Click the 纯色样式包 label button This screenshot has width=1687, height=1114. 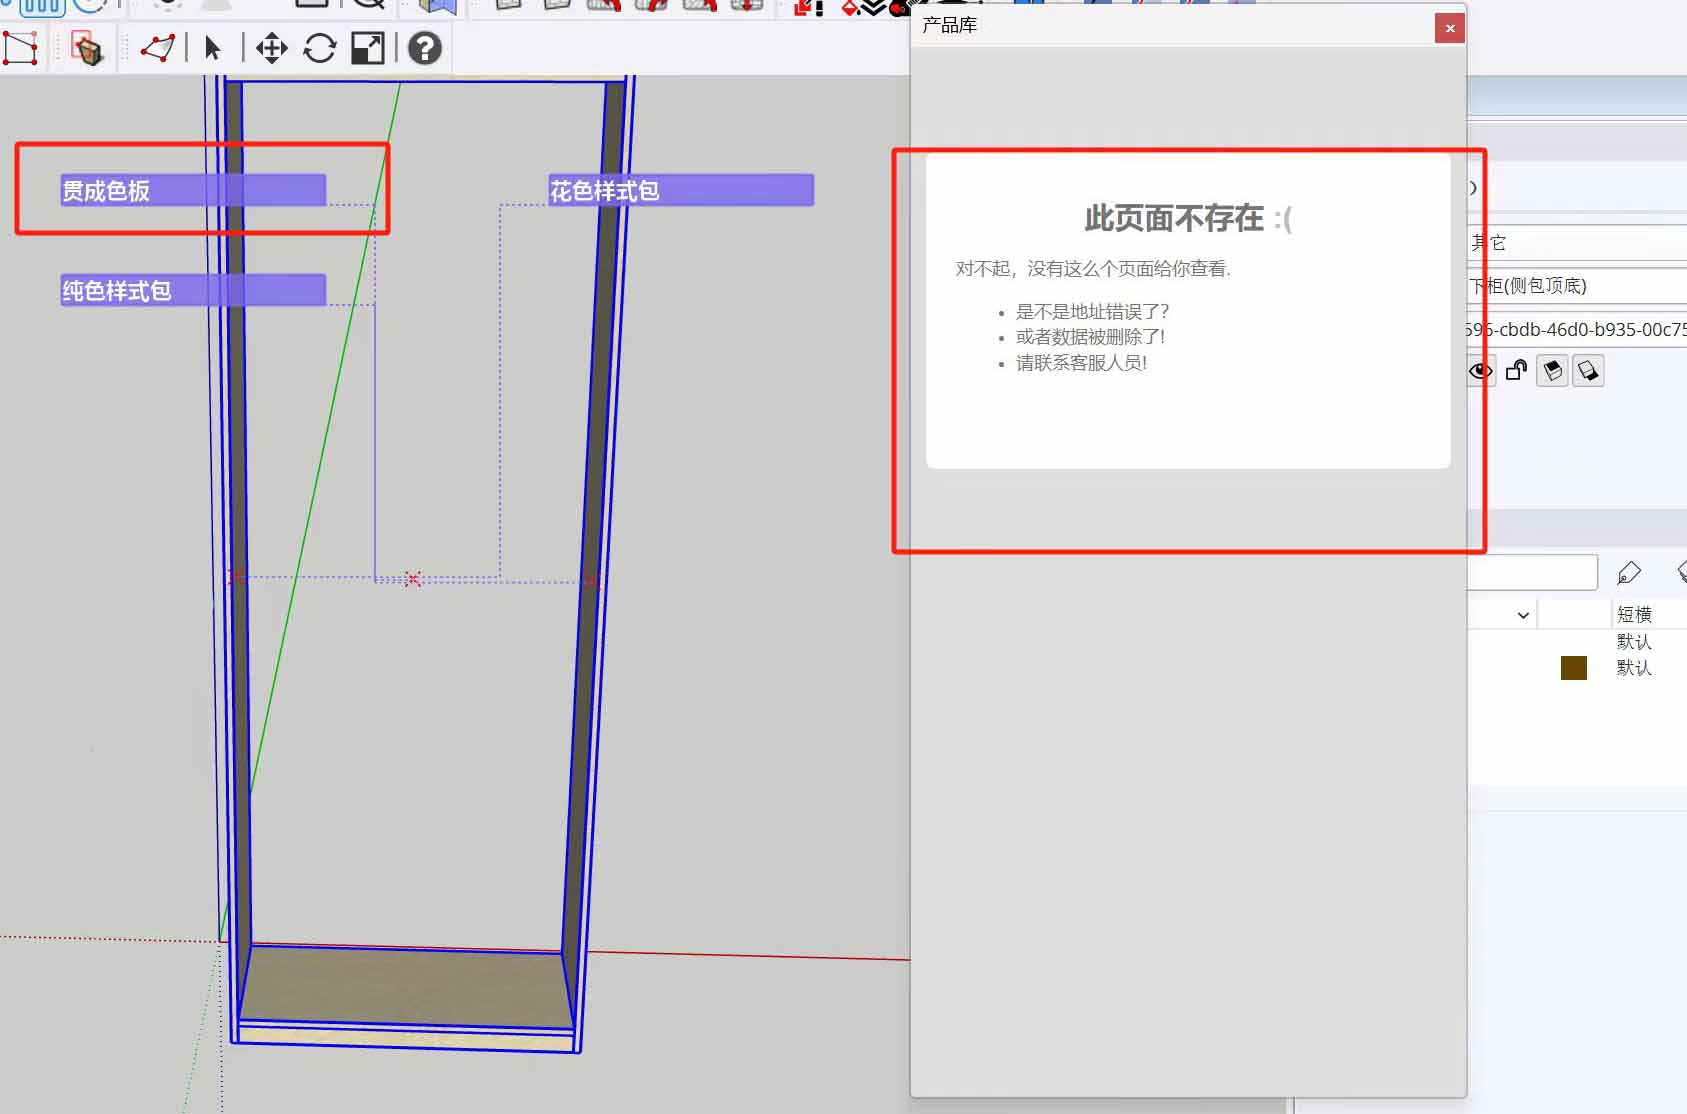coord(193,290)
